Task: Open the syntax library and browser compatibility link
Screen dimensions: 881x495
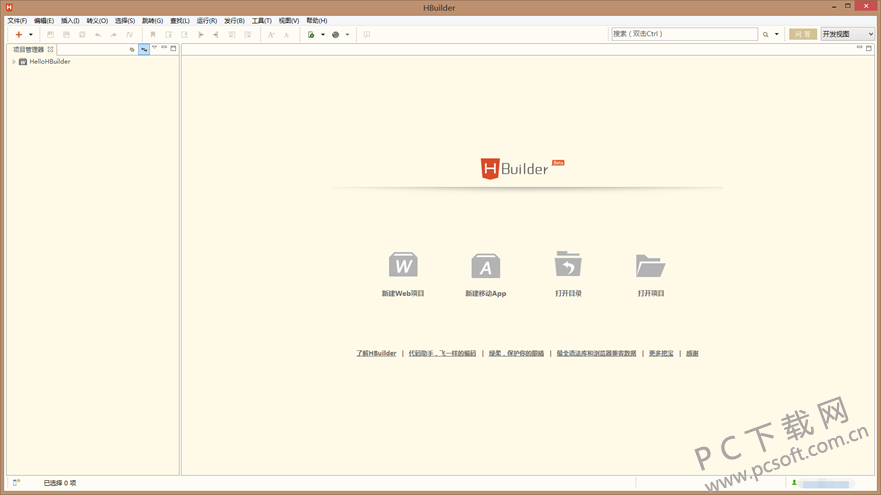Action: (x=596, y=353)
